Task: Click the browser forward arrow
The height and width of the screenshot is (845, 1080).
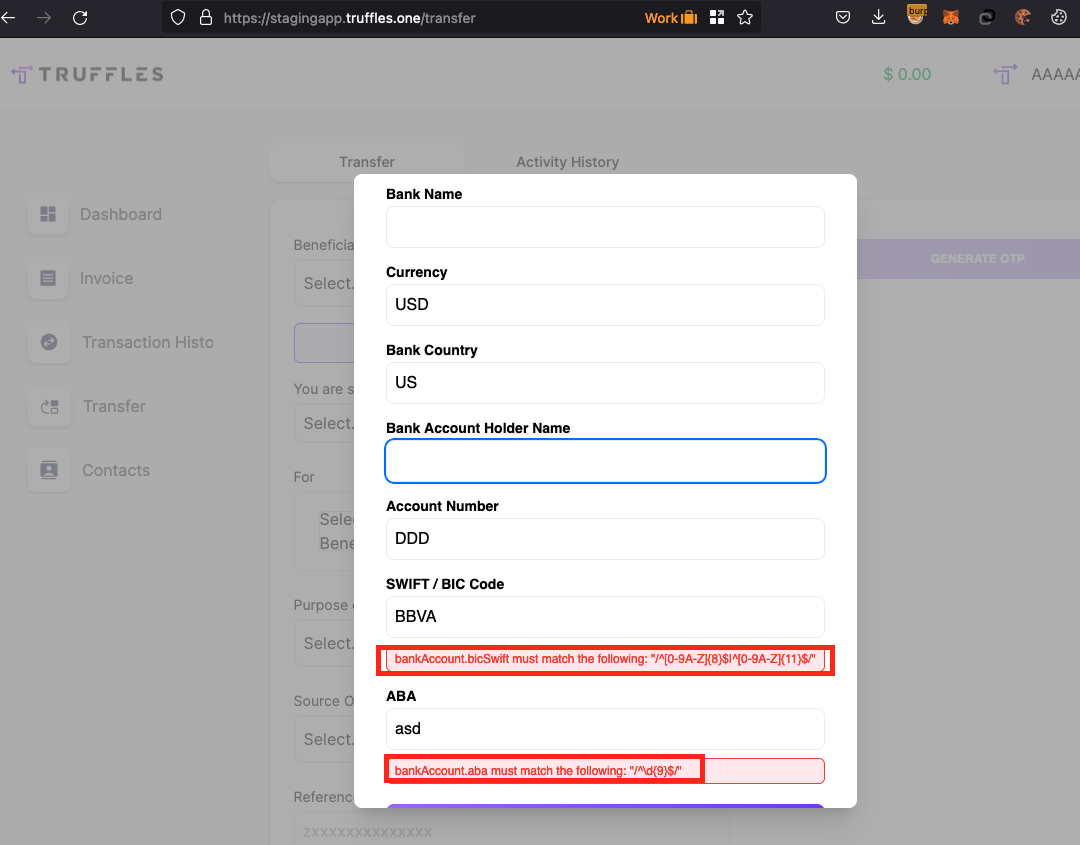Action: [x=44, y=18]
